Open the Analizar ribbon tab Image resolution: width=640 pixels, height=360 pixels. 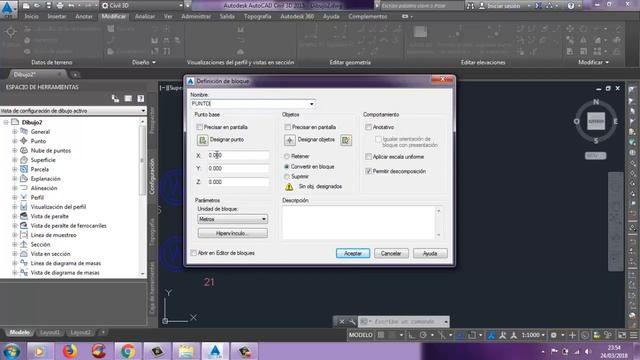(145, 16)
